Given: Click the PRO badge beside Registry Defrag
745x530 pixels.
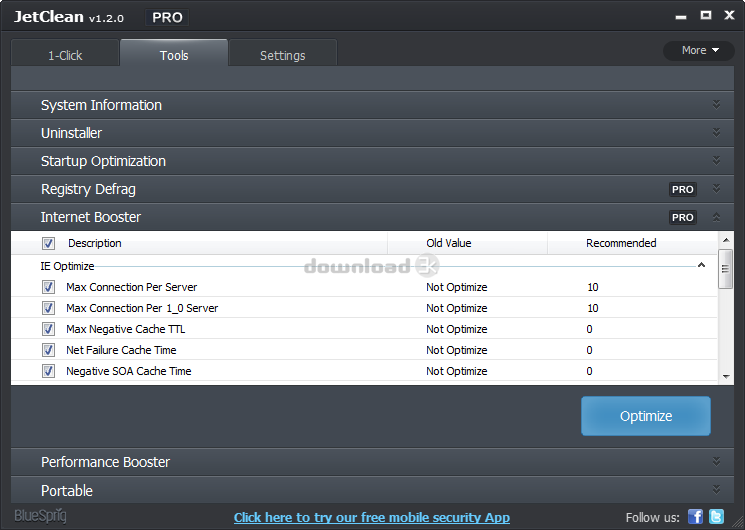Looking at the screenshot, I should 683,189.
